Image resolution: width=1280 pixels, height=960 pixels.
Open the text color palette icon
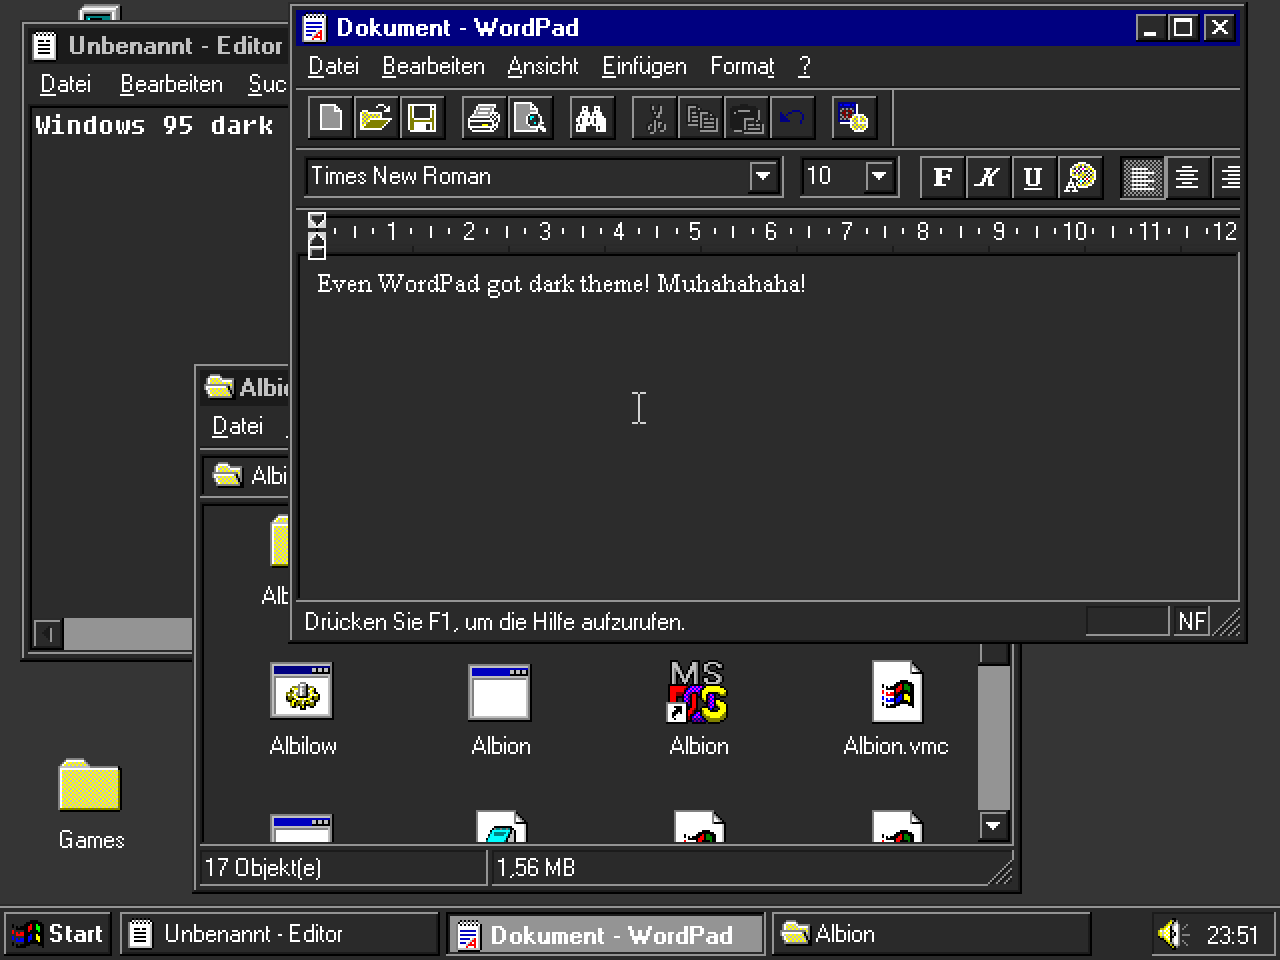tap(1080, 177)
